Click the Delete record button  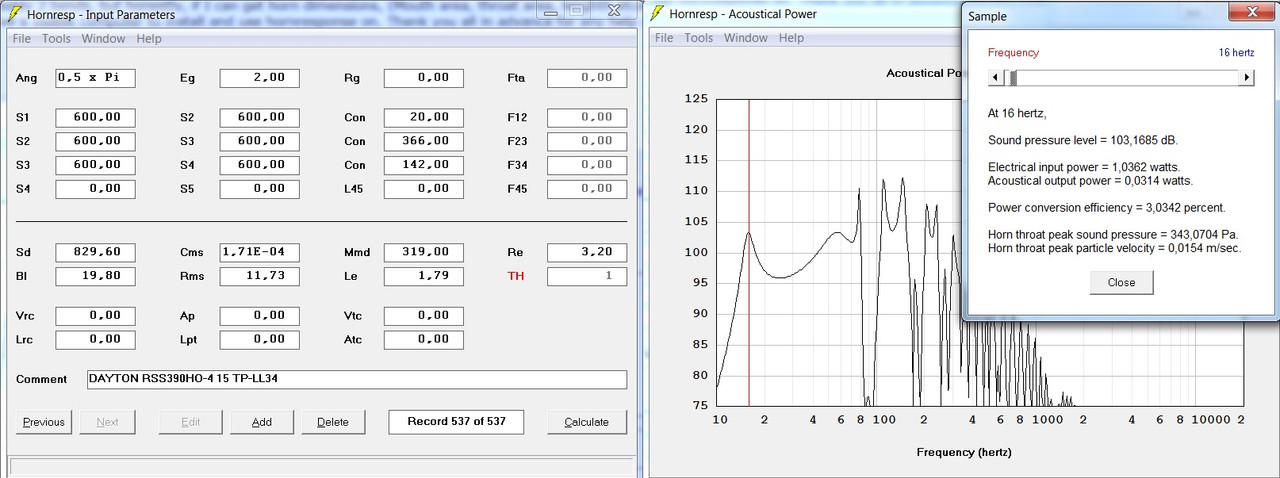333,422
